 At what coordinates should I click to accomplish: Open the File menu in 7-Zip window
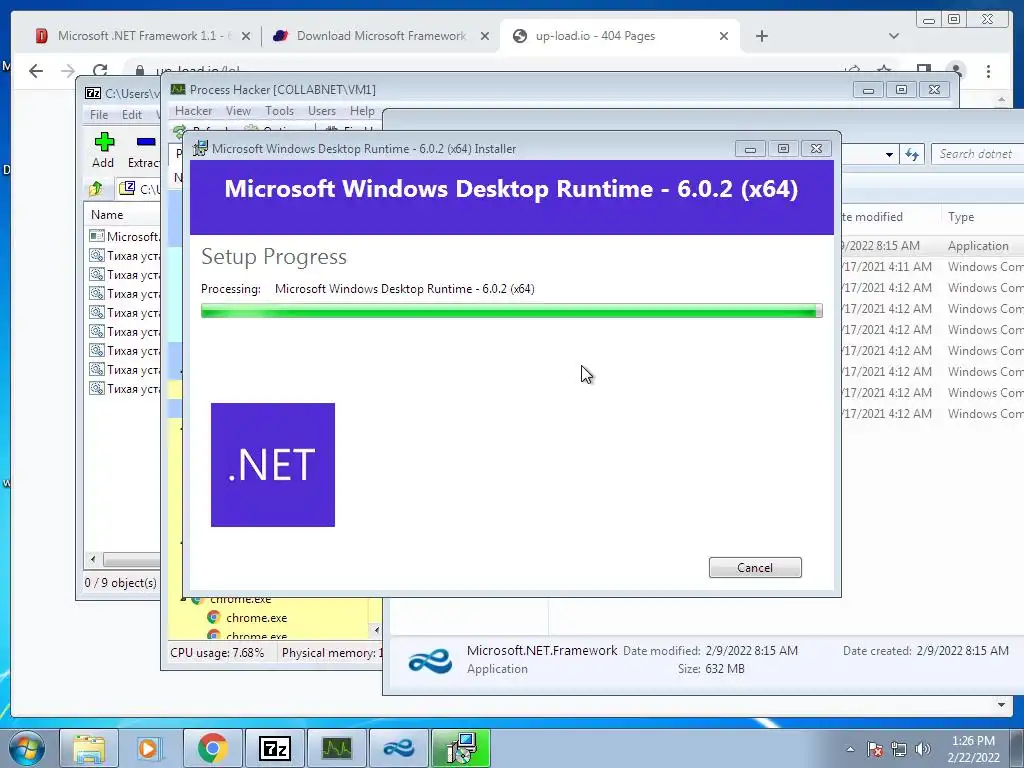coord(99,114)
